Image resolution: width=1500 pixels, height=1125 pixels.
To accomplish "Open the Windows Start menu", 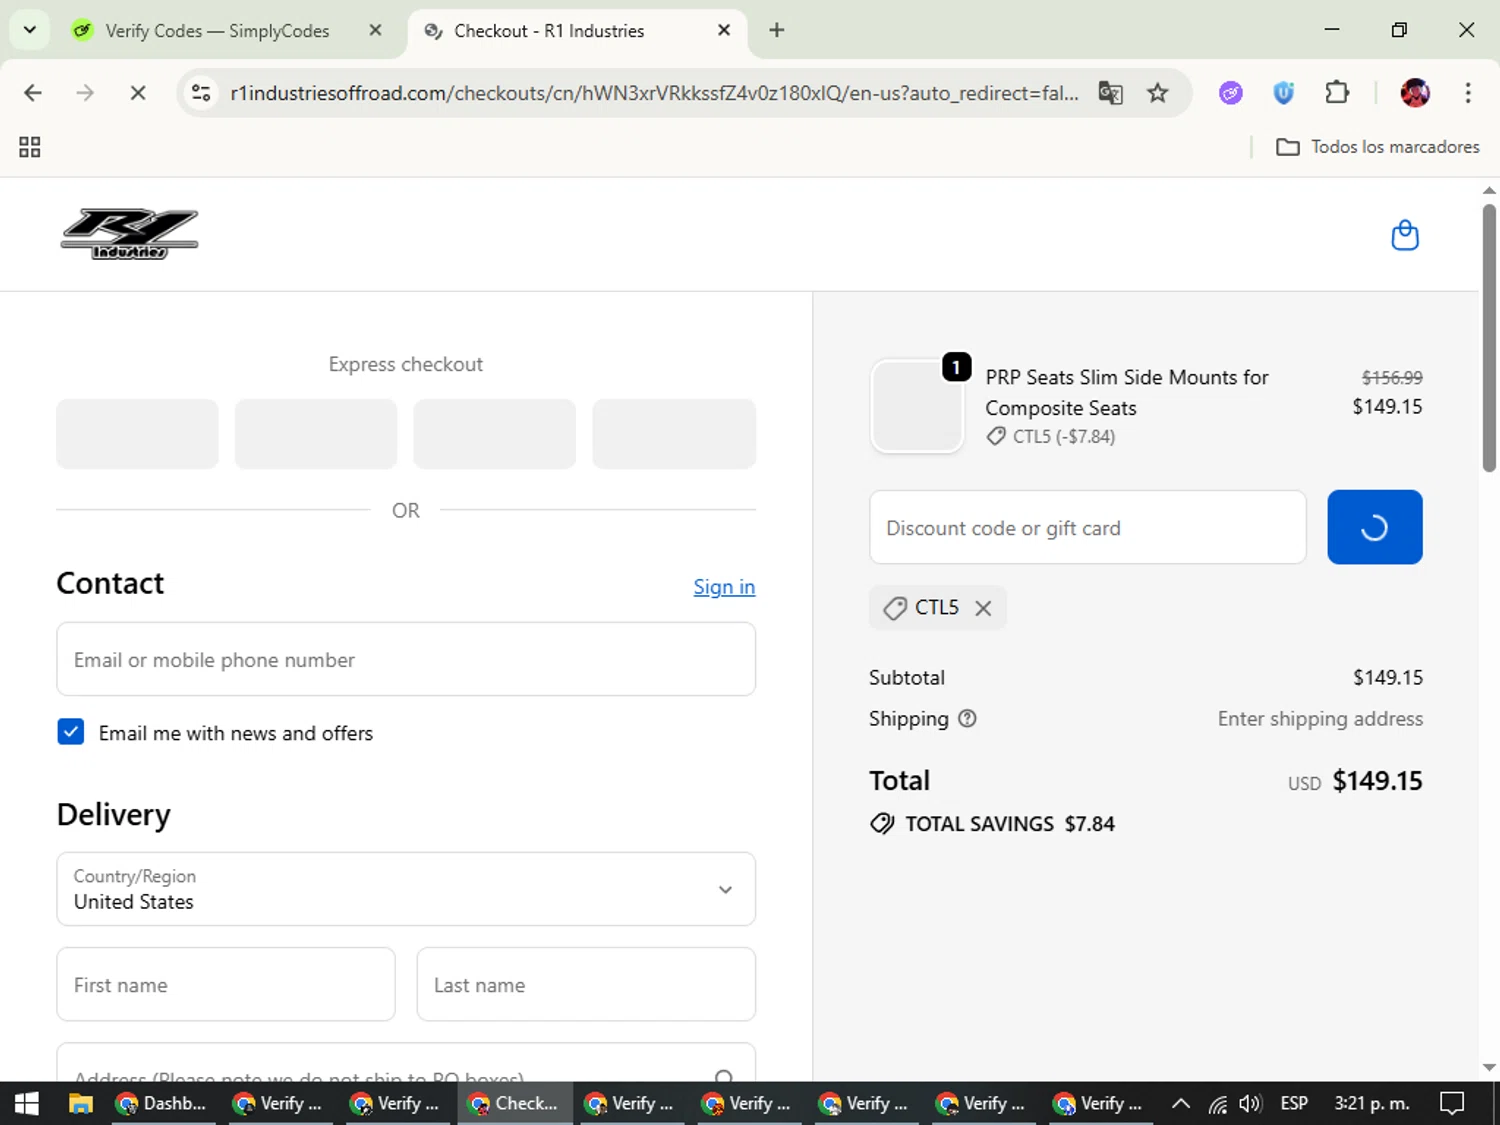I will (x=27, y=1103).
